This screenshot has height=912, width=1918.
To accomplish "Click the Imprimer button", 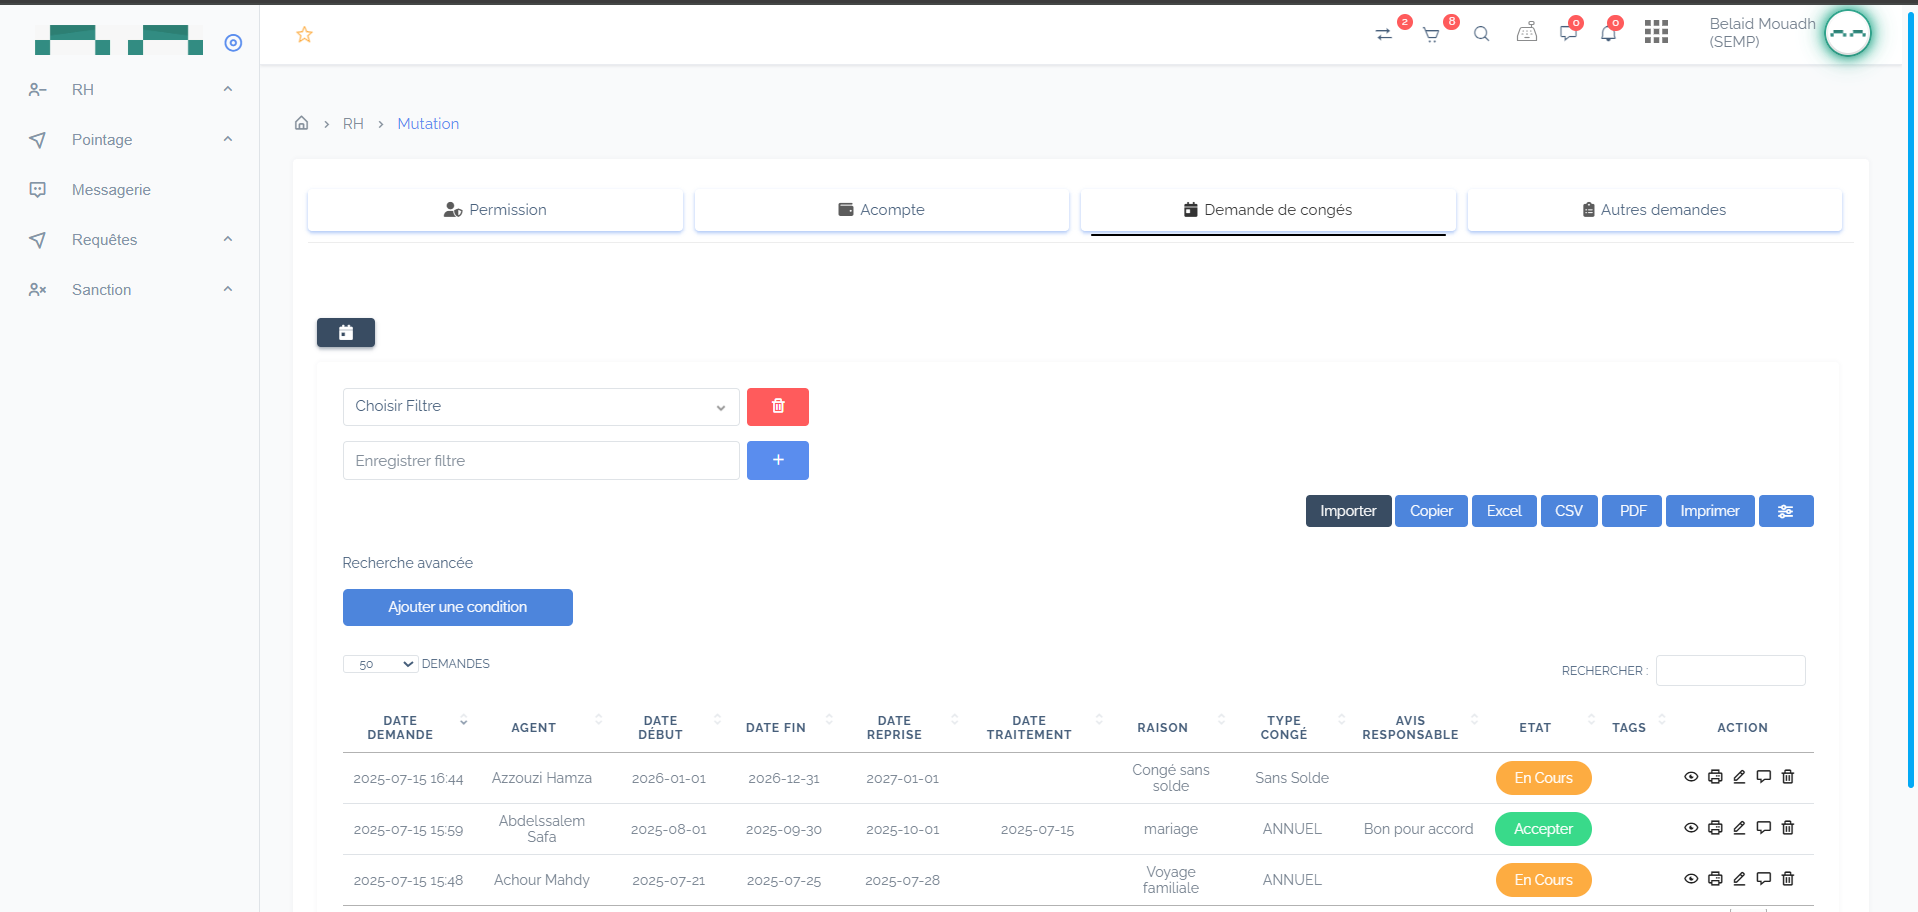I will coord(1710,511).
